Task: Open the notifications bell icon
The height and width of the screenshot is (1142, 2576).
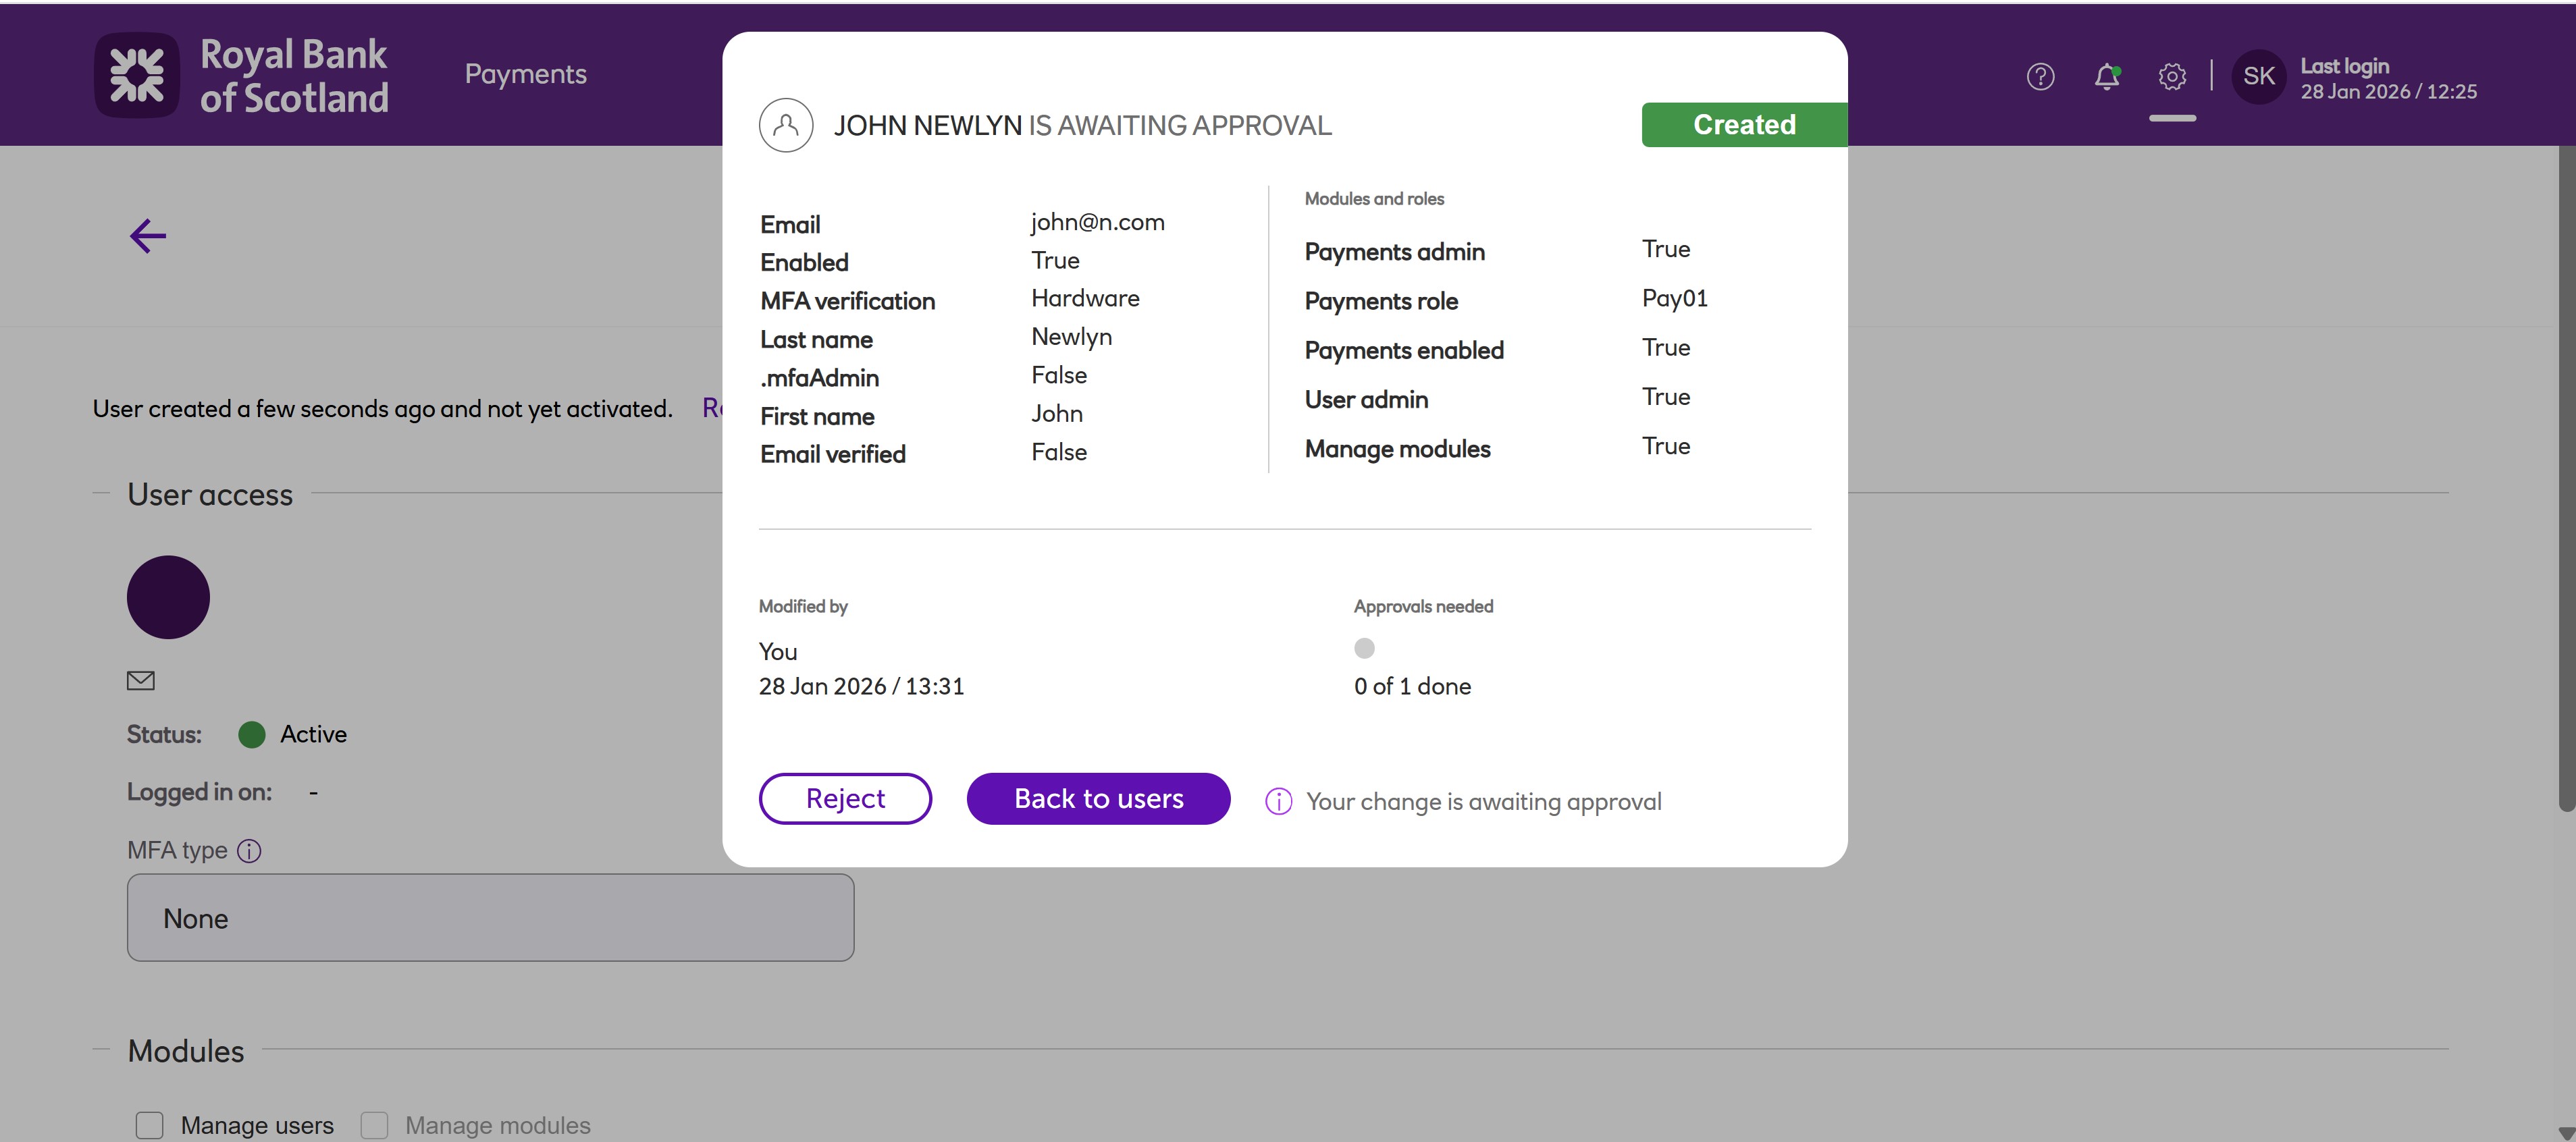Action: pyautogui.click(x=2106, y=76)
